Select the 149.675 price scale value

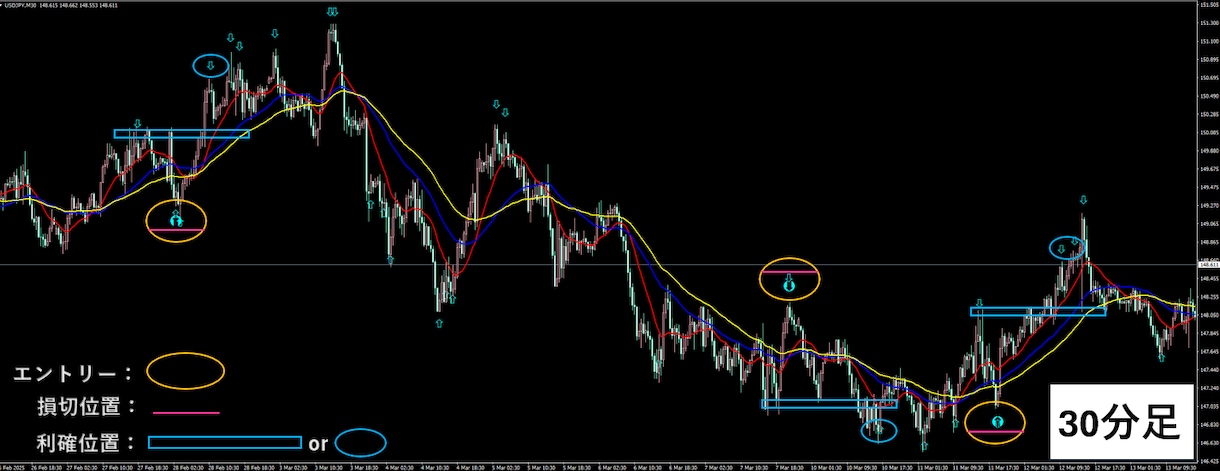[x=1208, y=169]
